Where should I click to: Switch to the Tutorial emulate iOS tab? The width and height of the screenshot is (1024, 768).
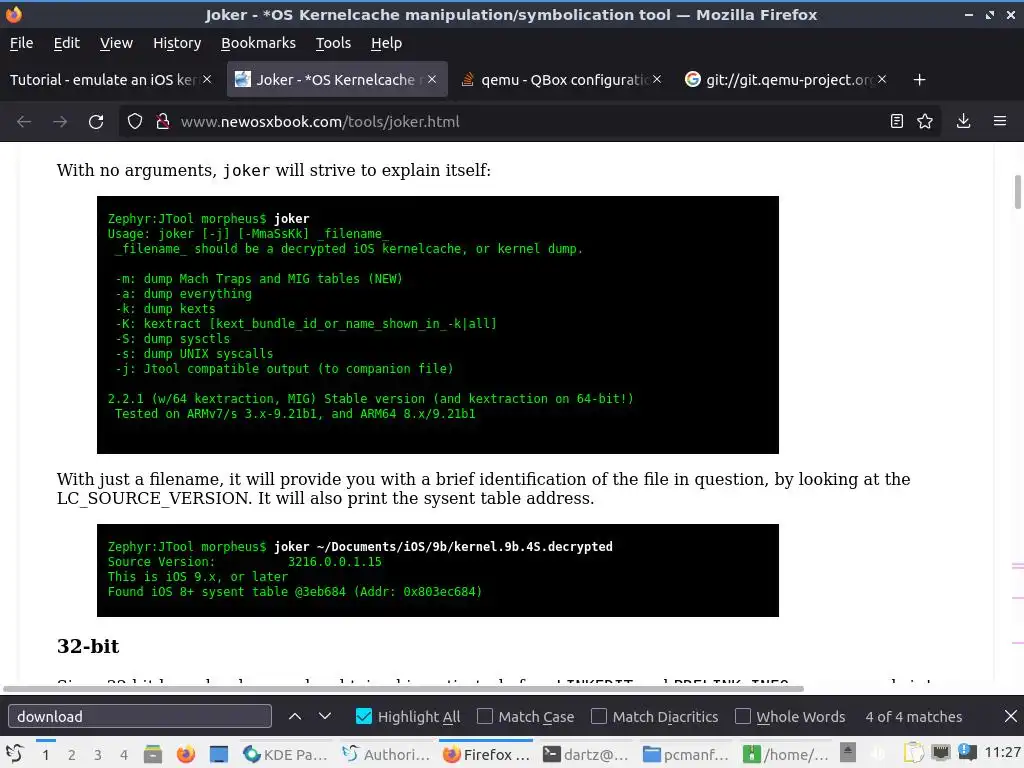(104, 80)
